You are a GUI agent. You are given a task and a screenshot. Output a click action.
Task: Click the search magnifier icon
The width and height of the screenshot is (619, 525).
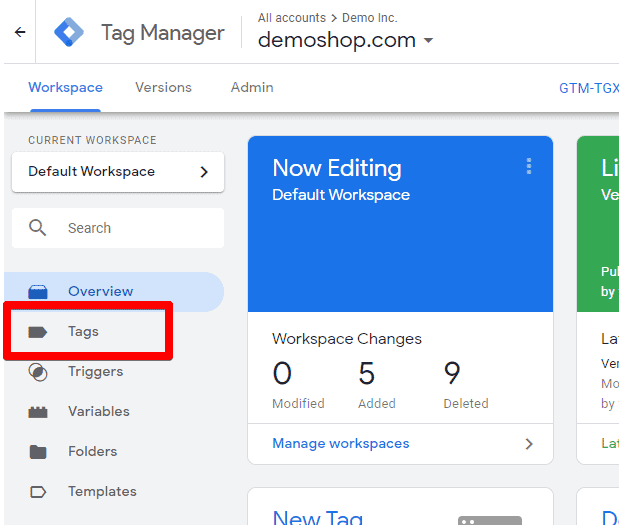click(38, 228)
